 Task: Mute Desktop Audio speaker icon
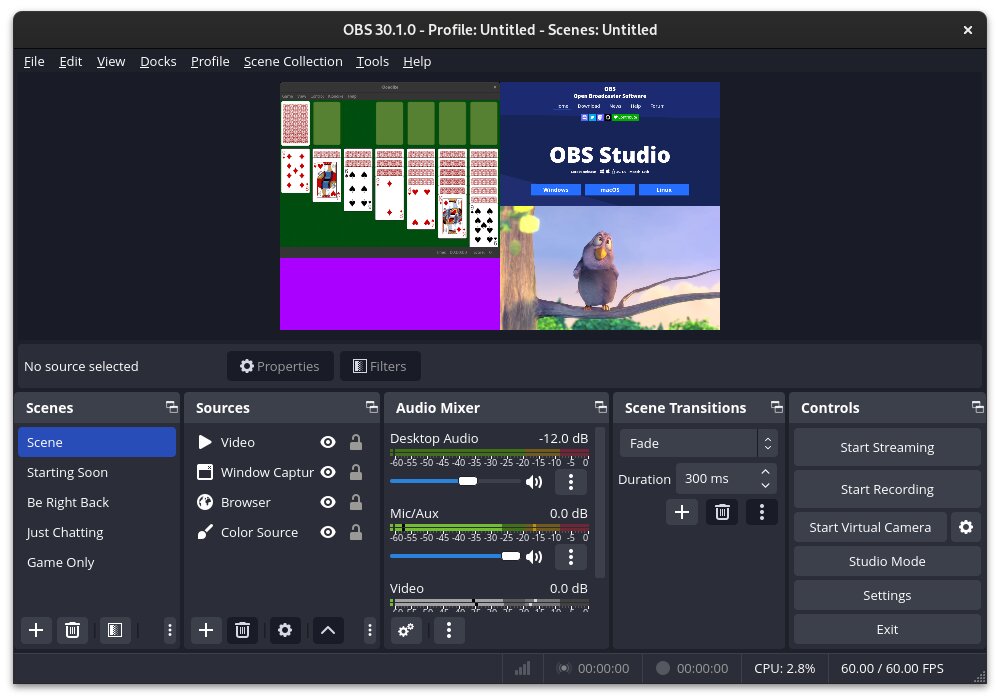tap(534, 482)
